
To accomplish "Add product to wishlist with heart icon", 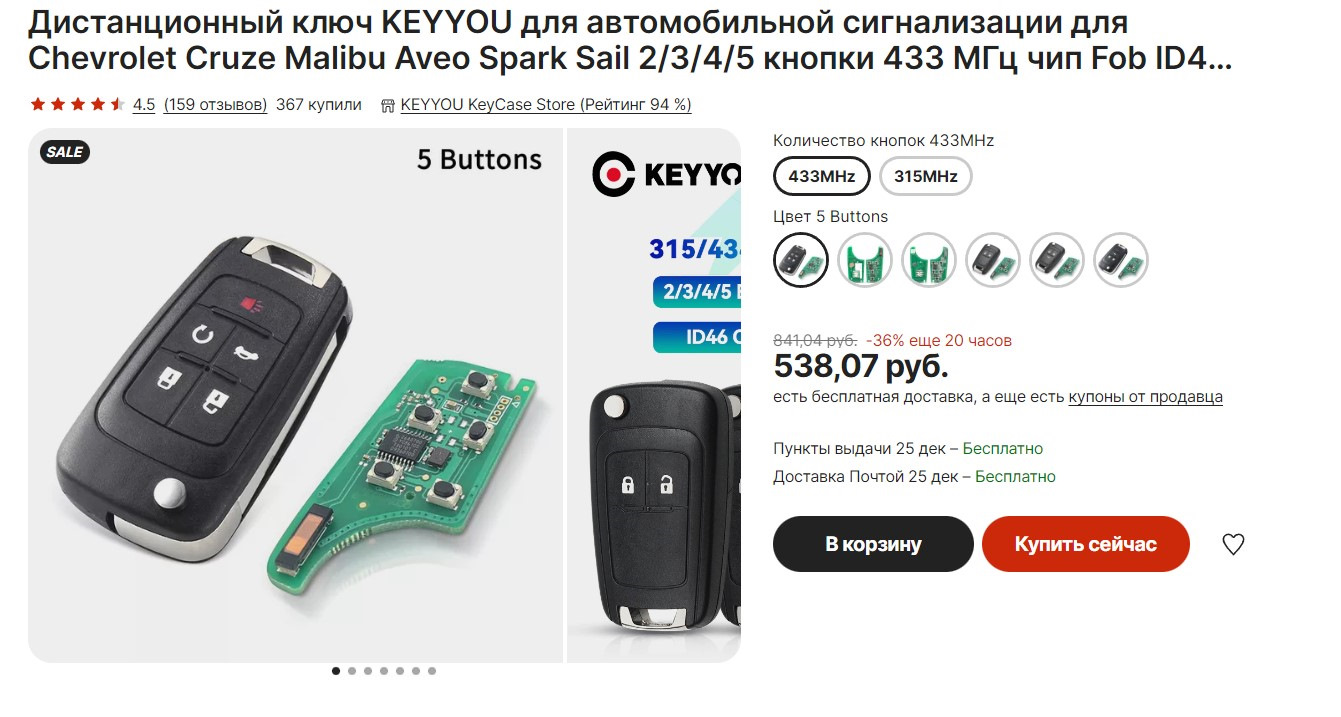I will tap(1233, 544).
